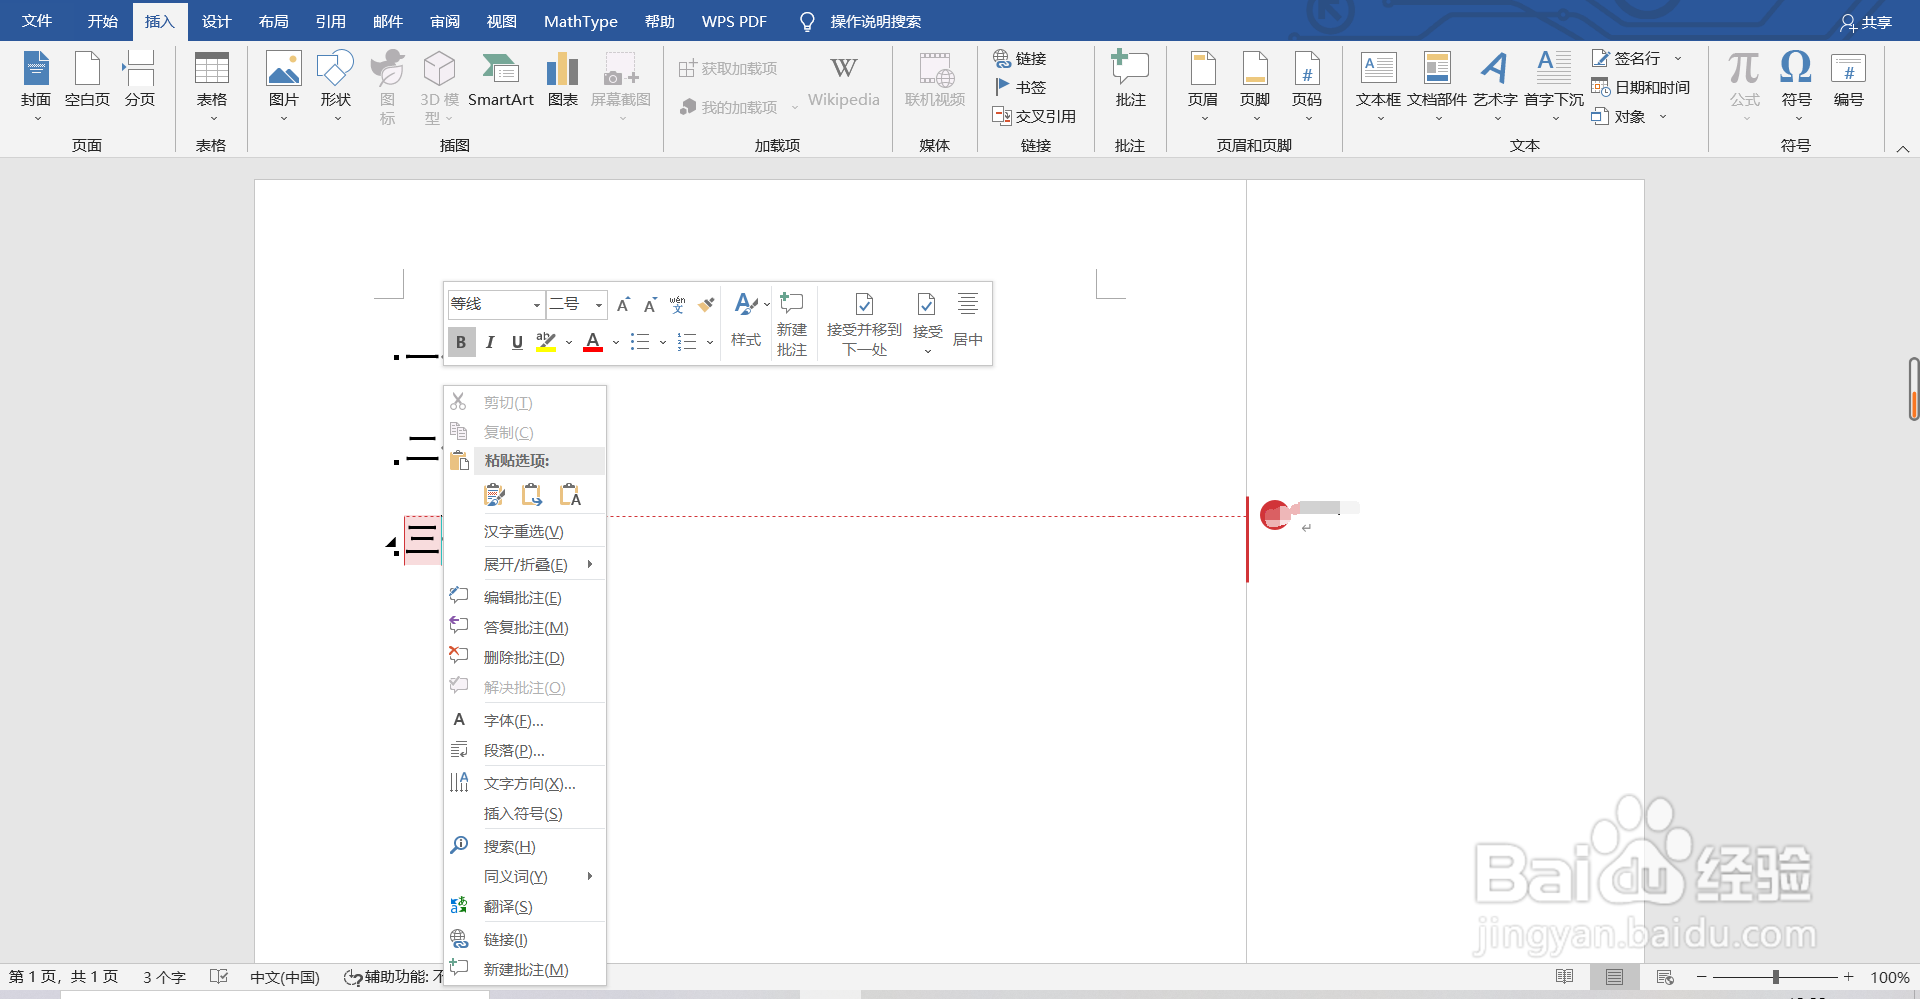Open 字体(F)... from context menu
Image resolution: width=1920 pixels, height=999 pixels.
[525, 720]
